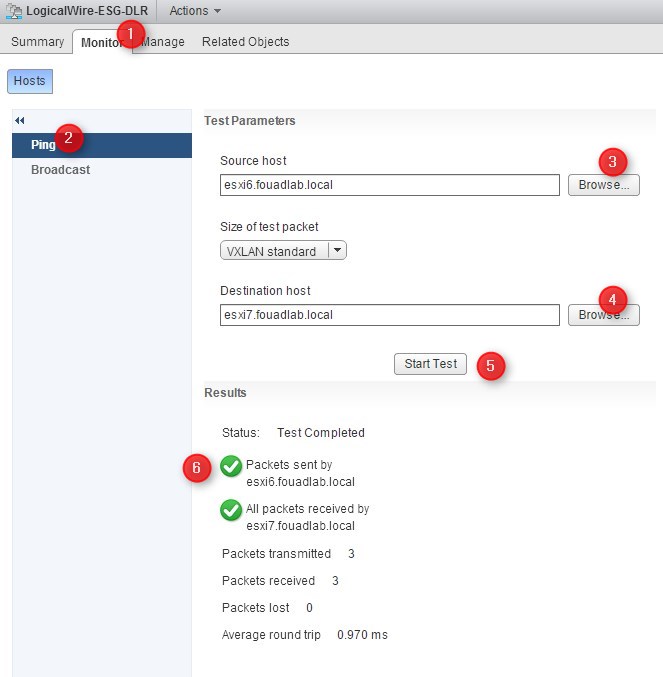
Task: Click the Source host text field
Action: [389, 185]
